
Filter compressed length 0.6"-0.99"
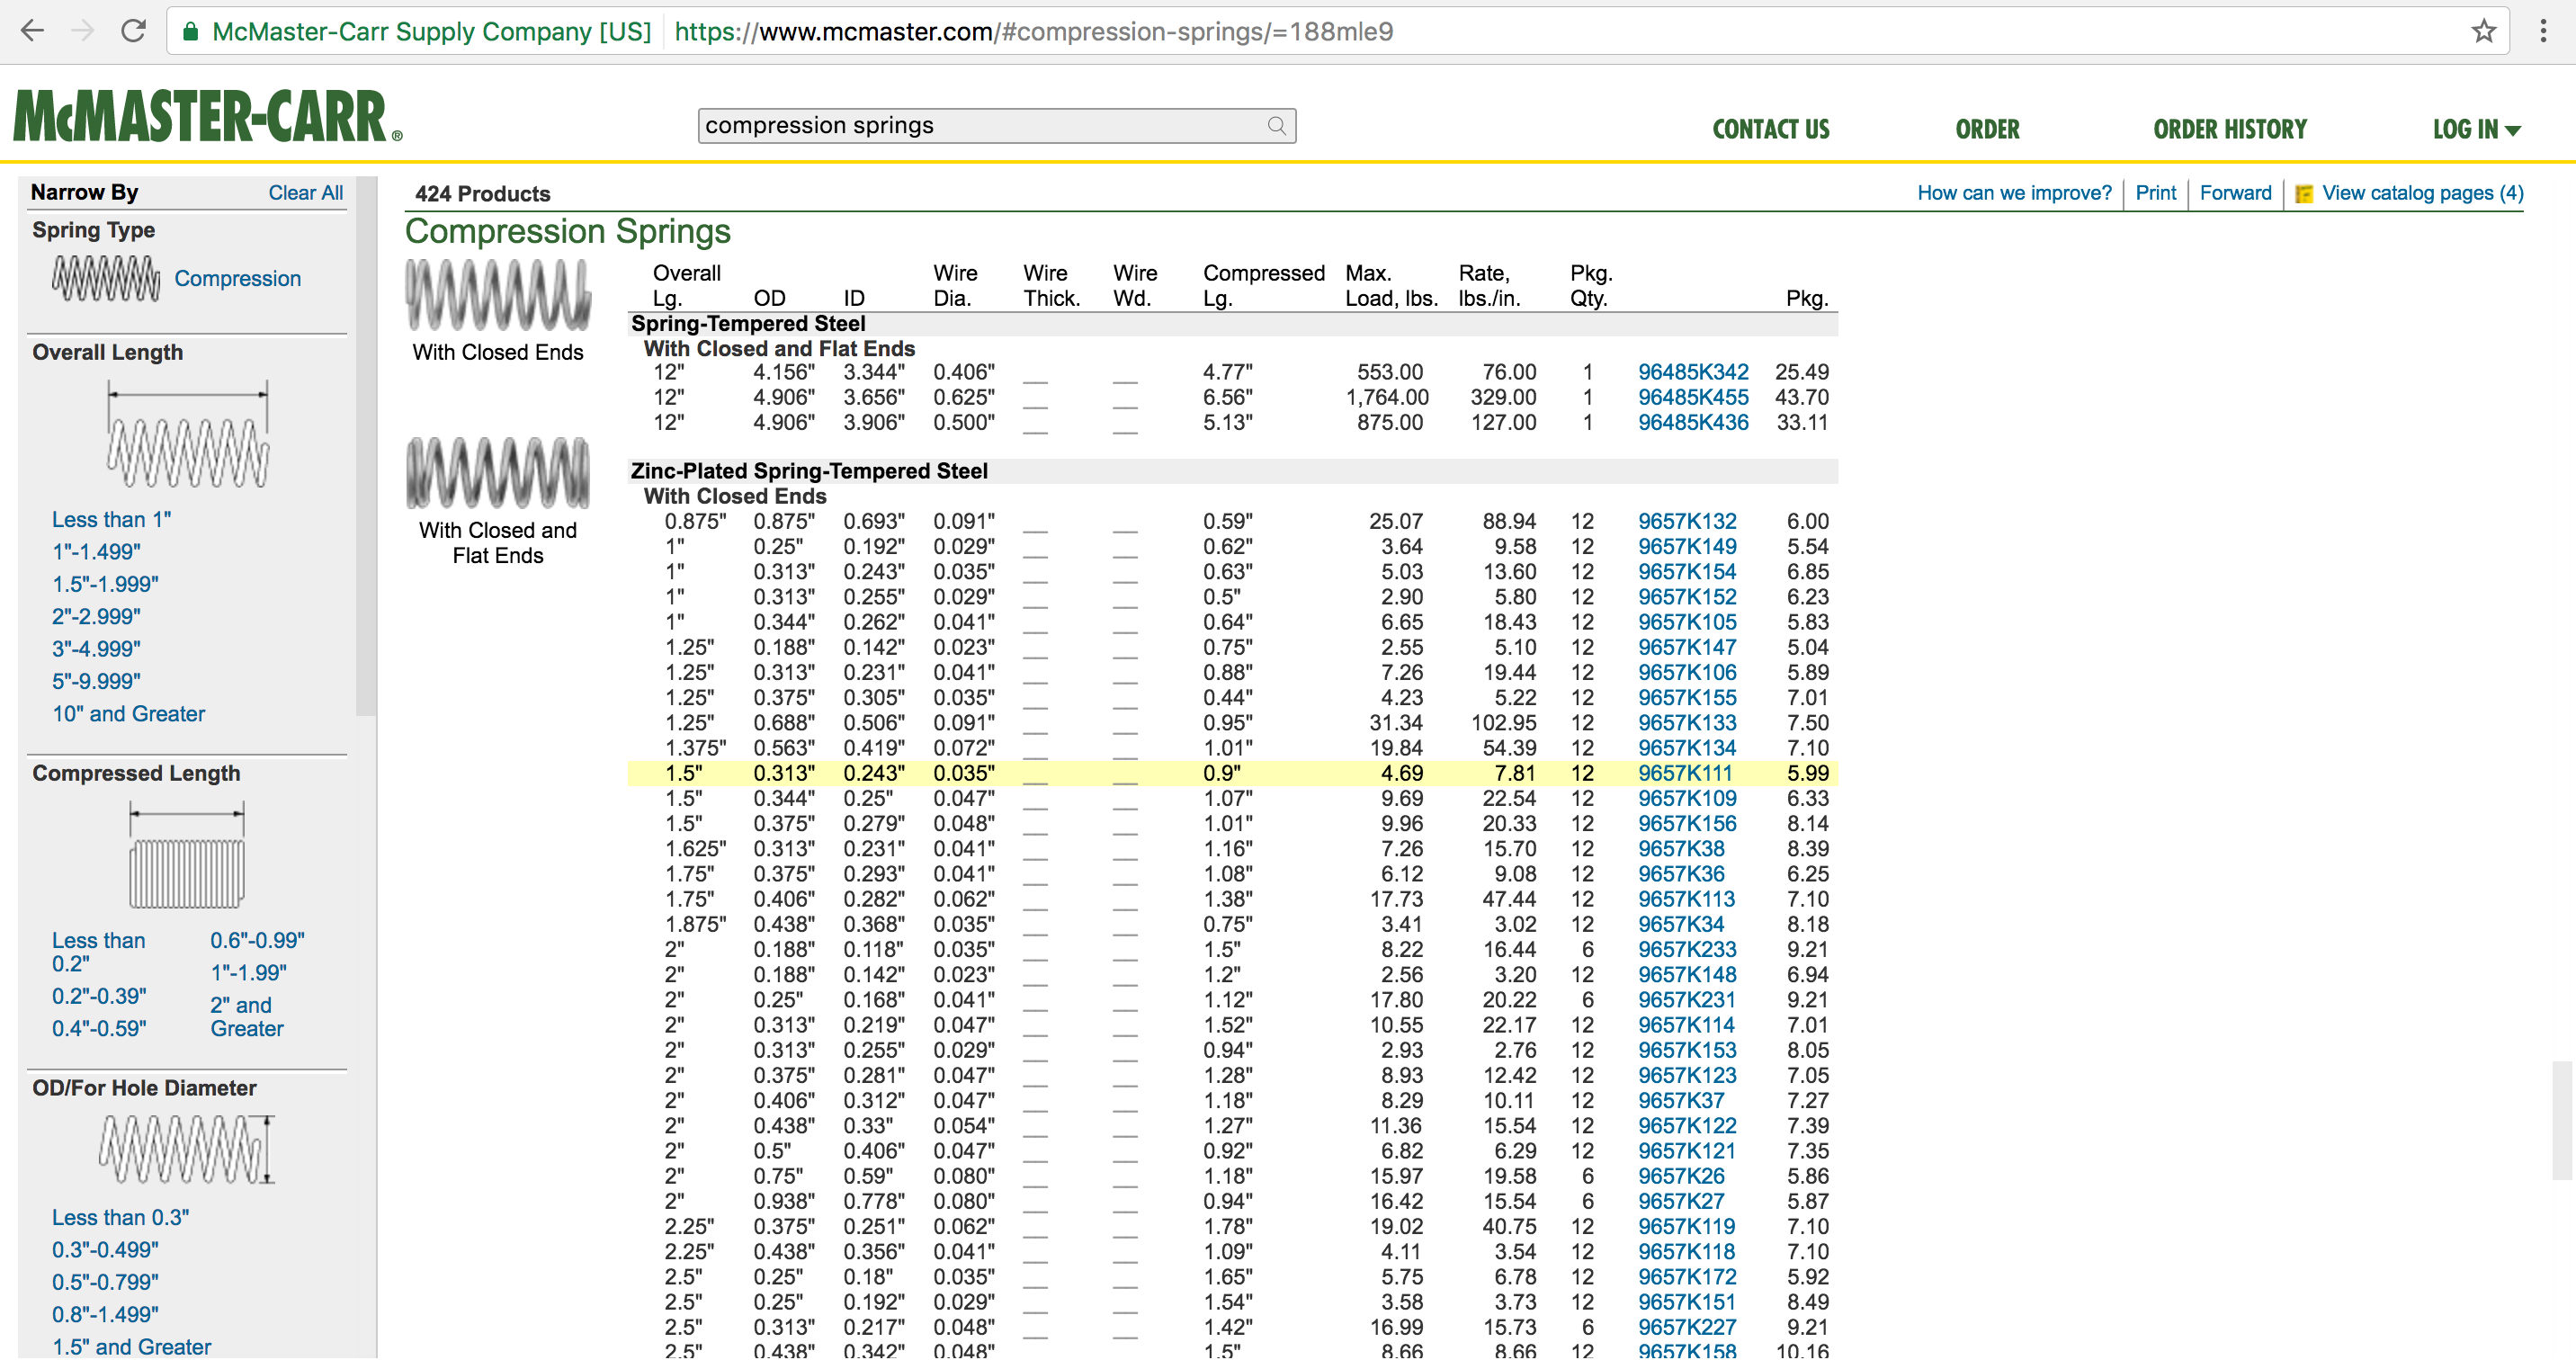[257, 940]
